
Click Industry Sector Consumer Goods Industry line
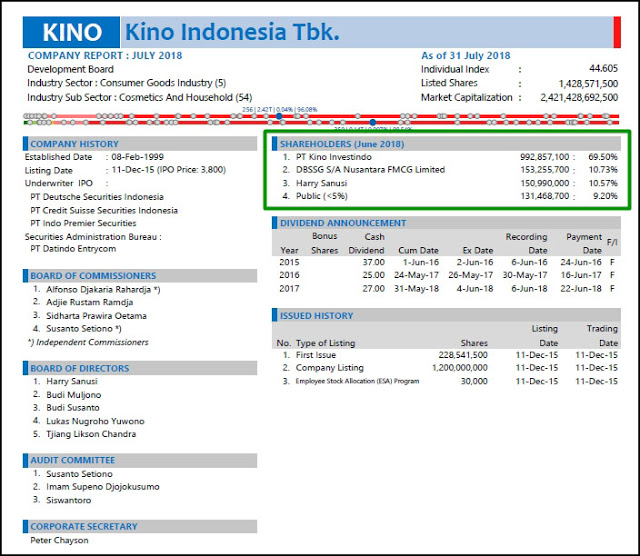coord(127,83)
